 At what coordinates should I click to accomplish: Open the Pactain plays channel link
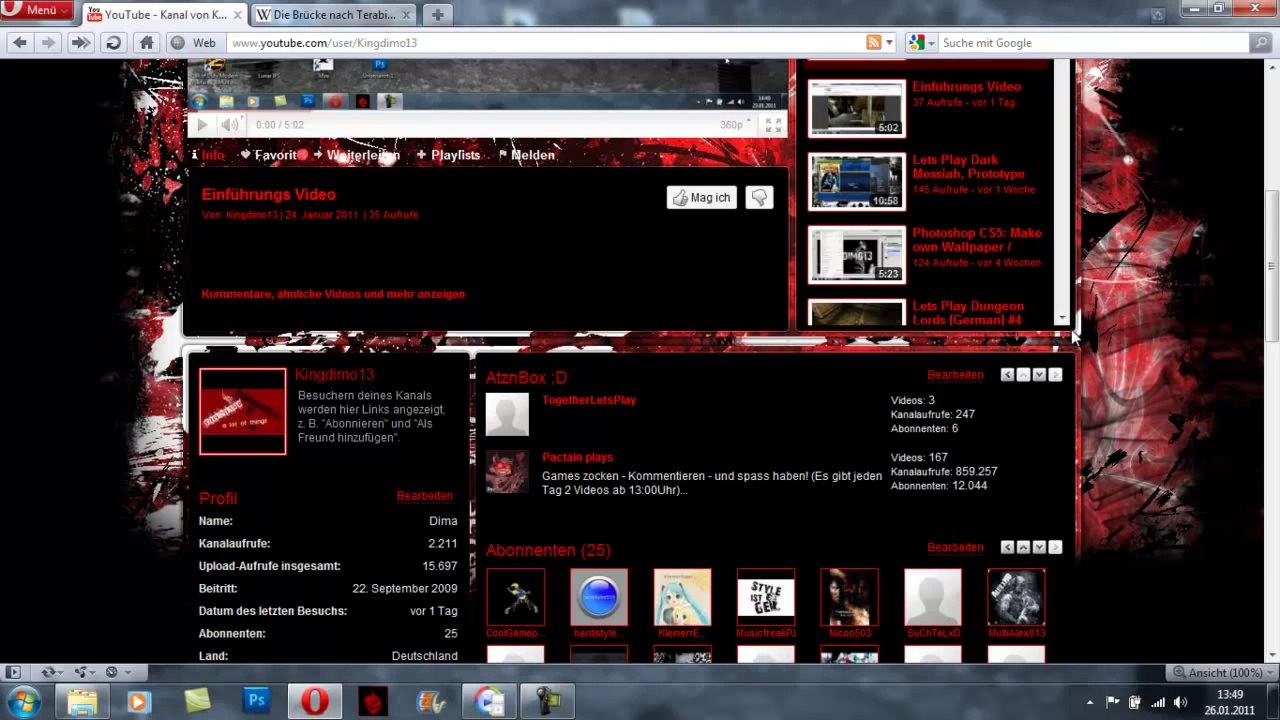click(577, 457)
